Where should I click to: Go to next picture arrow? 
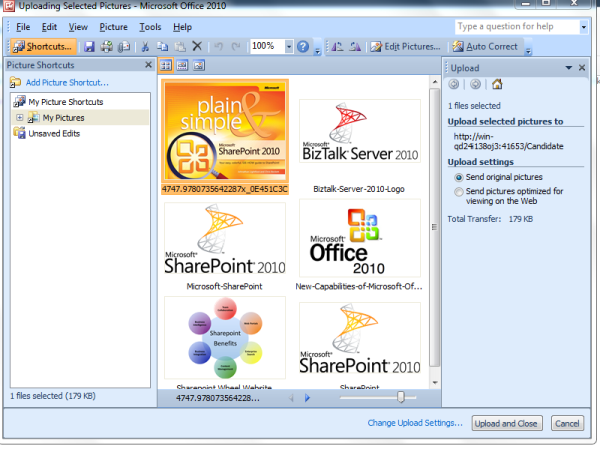pos(307,398)
